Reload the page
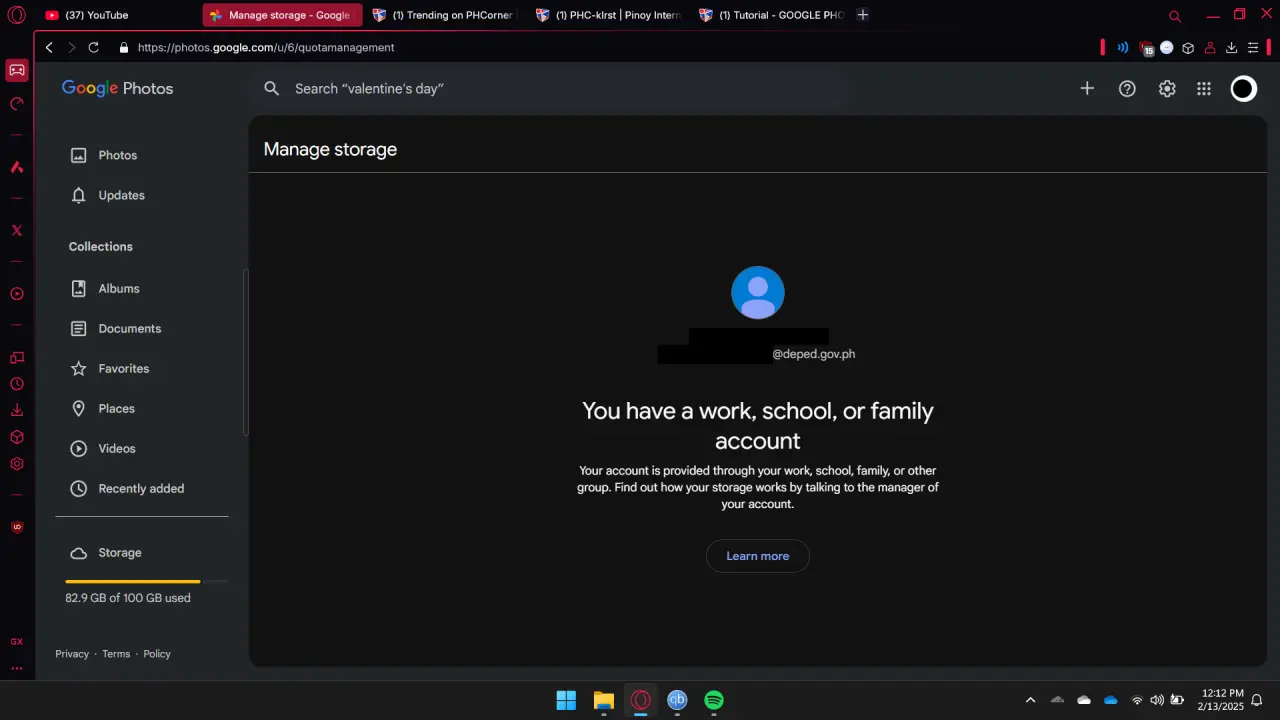Screen dimensions: 1280x720 click(x=94, y=47)
